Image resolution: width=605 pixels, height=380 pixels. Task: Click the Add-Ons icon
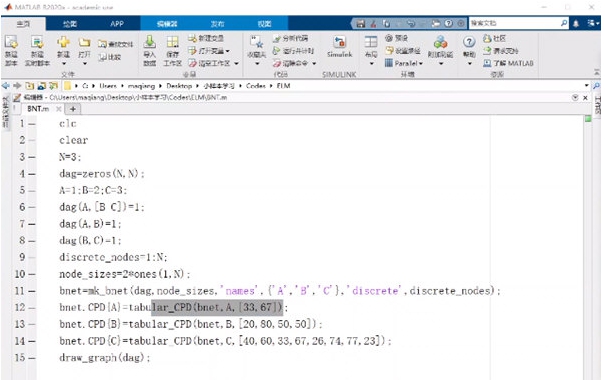point(440,42)
